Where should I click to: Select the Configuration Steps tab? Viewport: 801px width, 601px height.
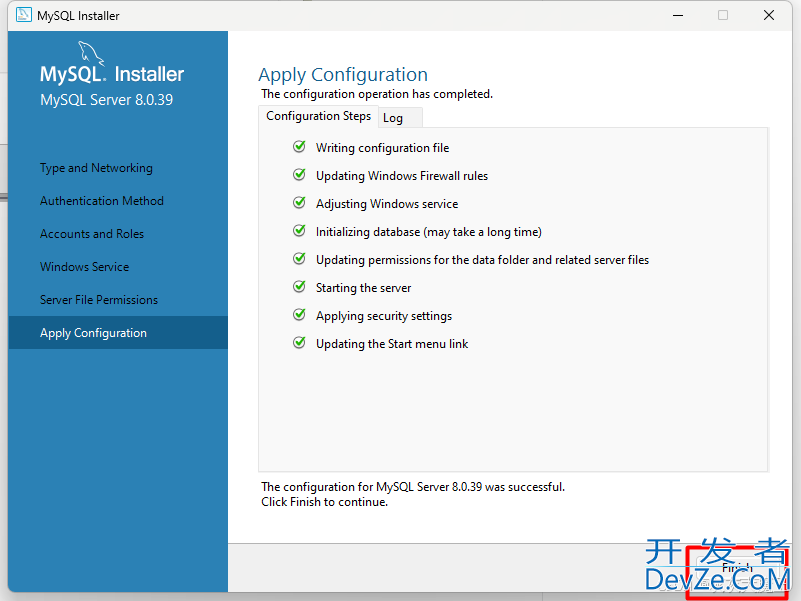pyautogui.click(x=318, y=117)
